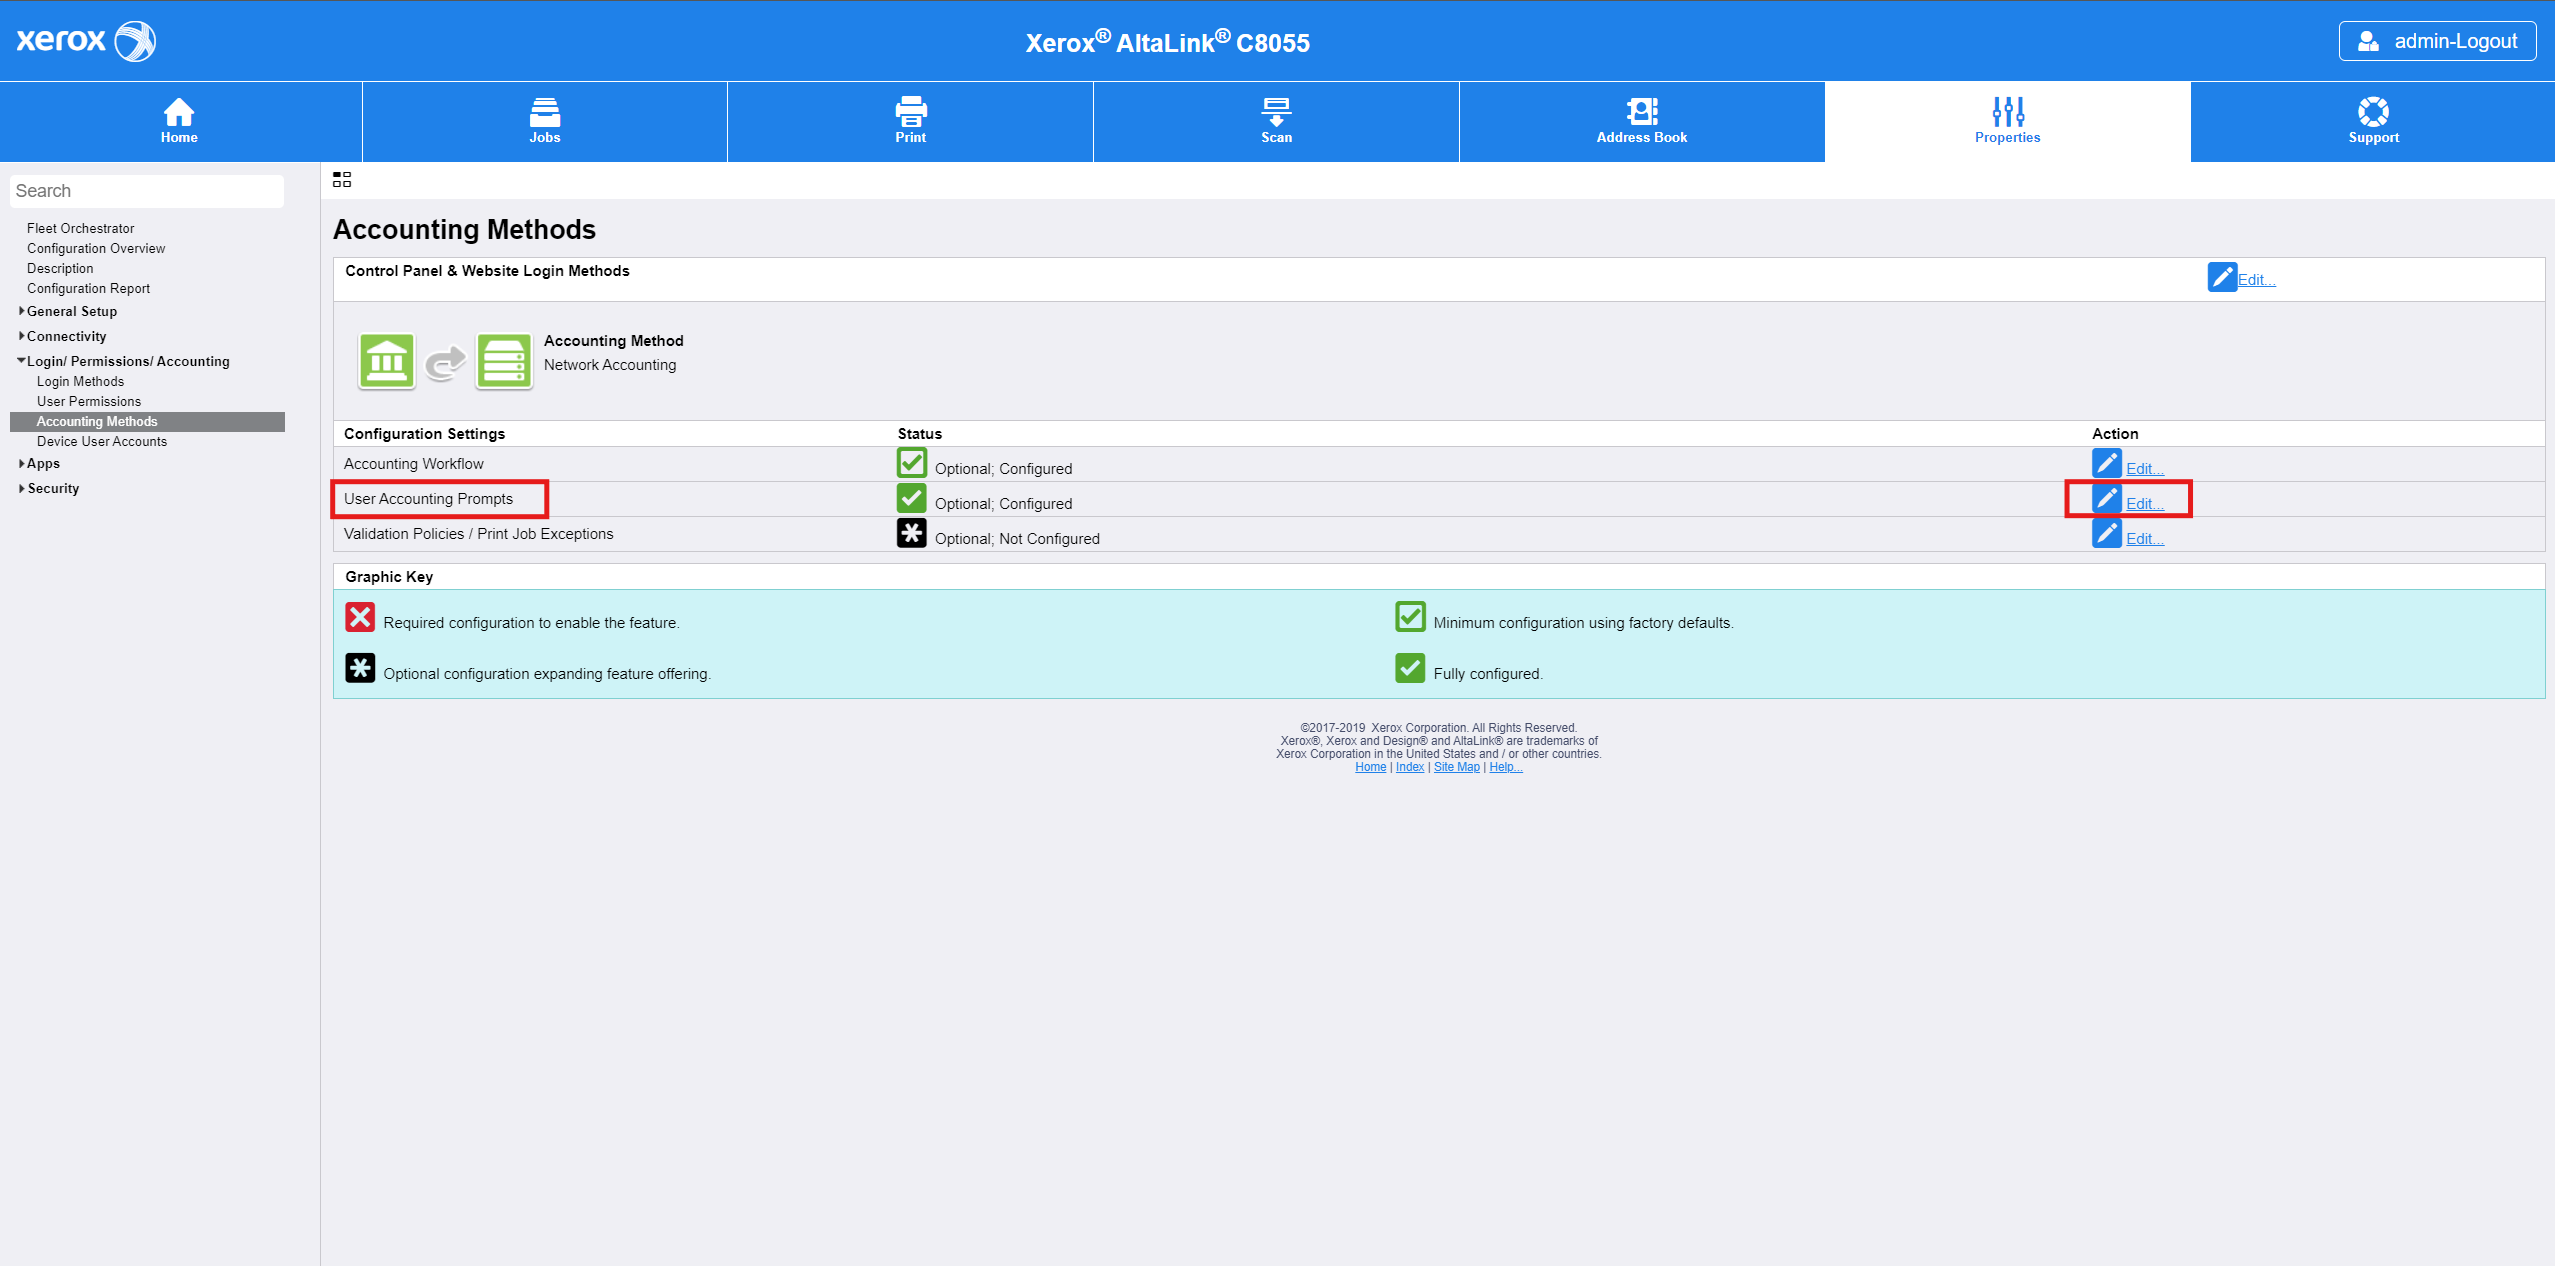Click the Print printer icon
Screen dimensions: 2555x1266
point(910,112)
